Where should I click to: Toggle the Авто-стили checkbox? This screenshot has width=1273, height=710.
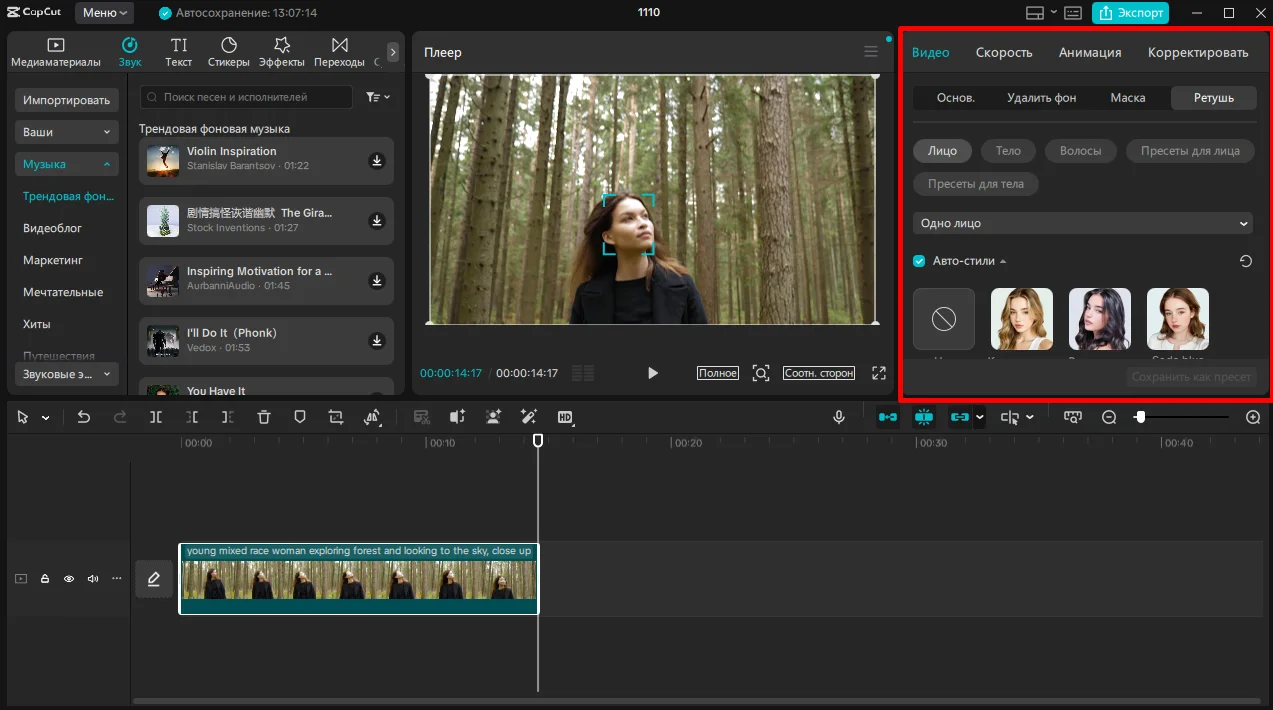click(x=919, y=261)
